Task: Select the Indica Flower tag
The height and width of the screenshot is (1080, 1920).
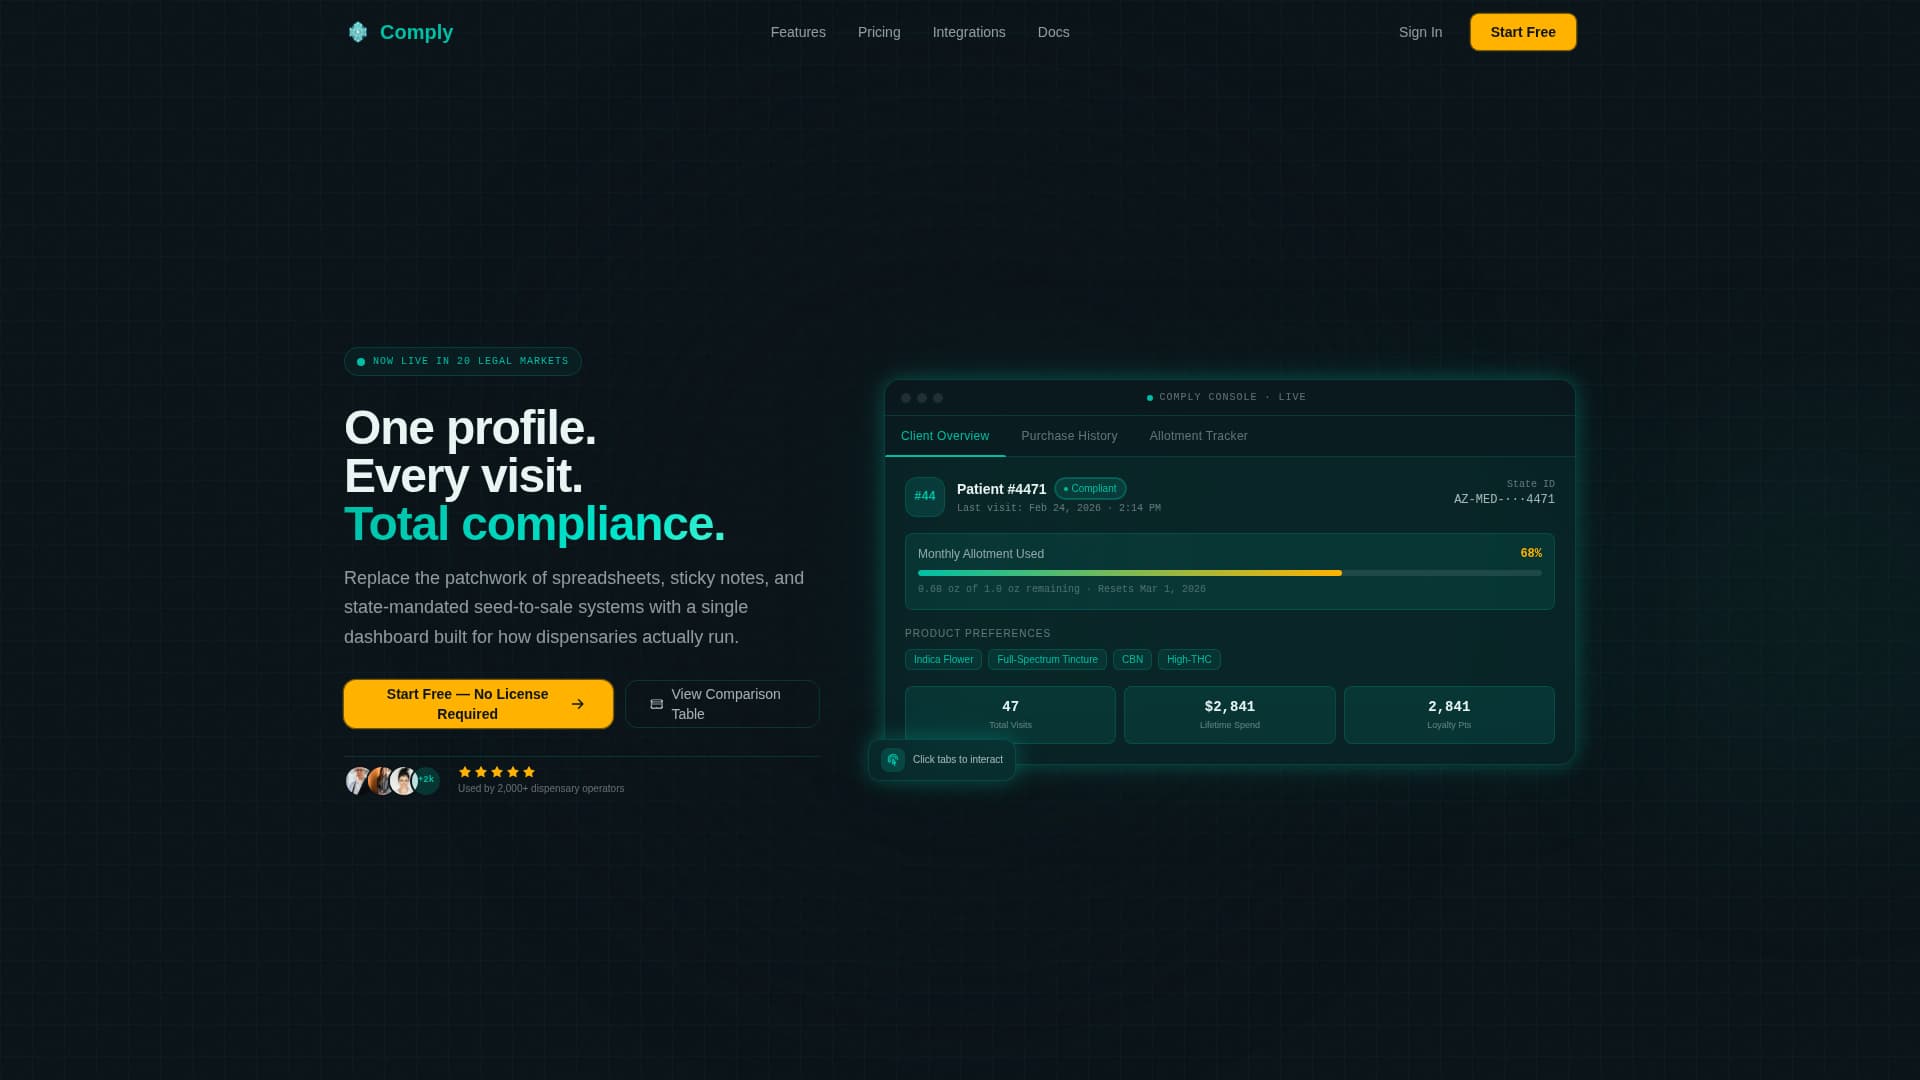Action: (x=943, y=660)
